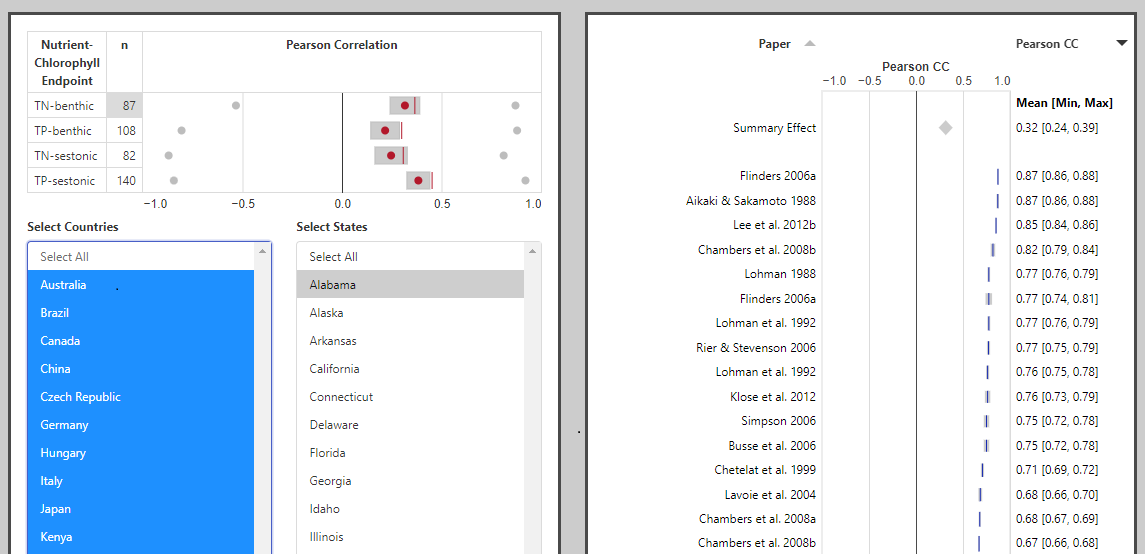Click the red mean dot for TN-benthic
The height and width of the screenshot is (554, 1145).
click(405, 105)
